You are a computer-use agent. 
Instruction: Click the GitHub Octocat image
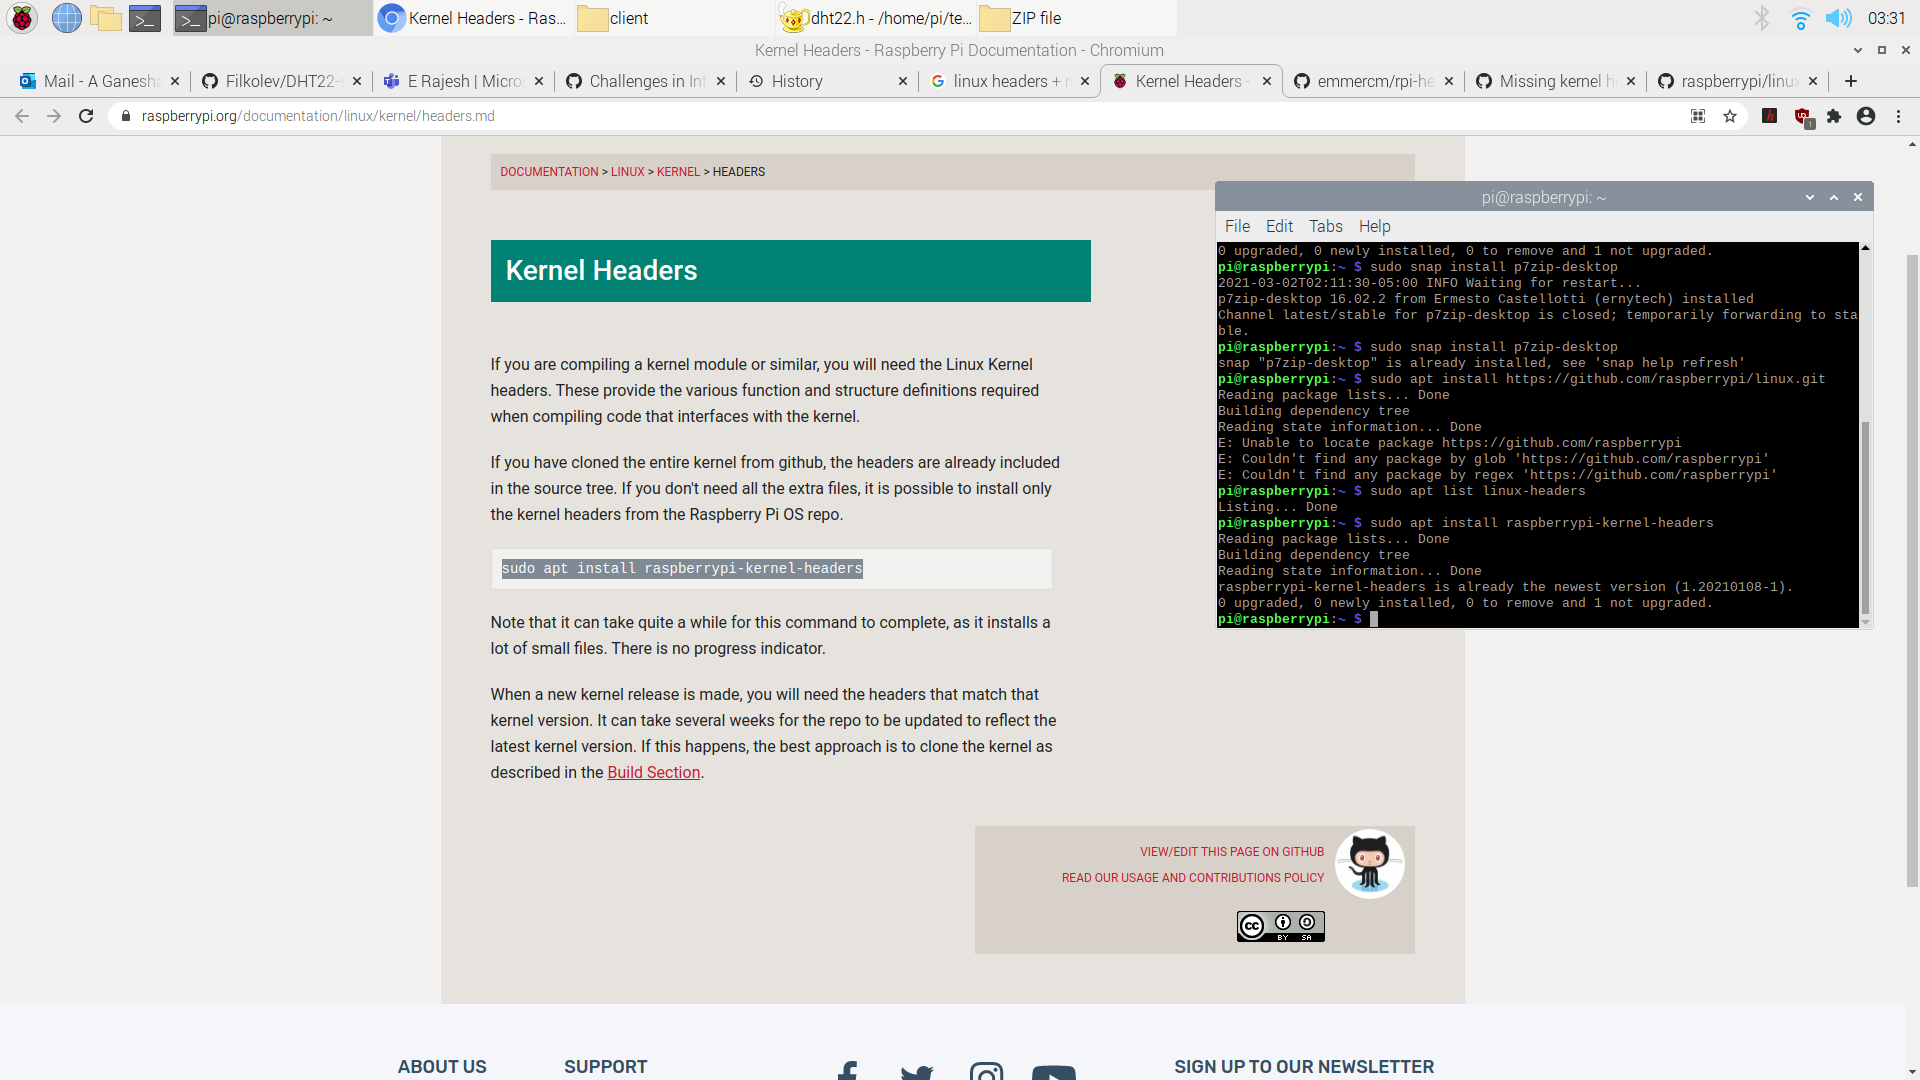click(1369, 864)
